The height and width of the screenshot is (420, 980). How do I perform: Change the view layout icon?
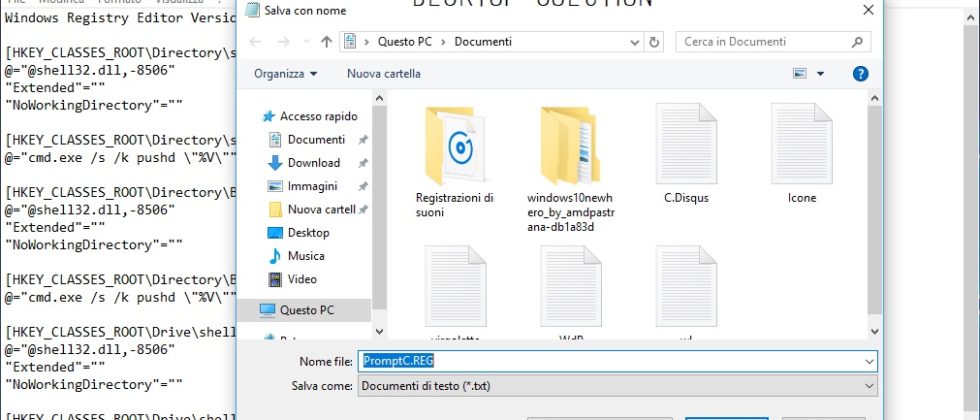[x=800, y=74]
